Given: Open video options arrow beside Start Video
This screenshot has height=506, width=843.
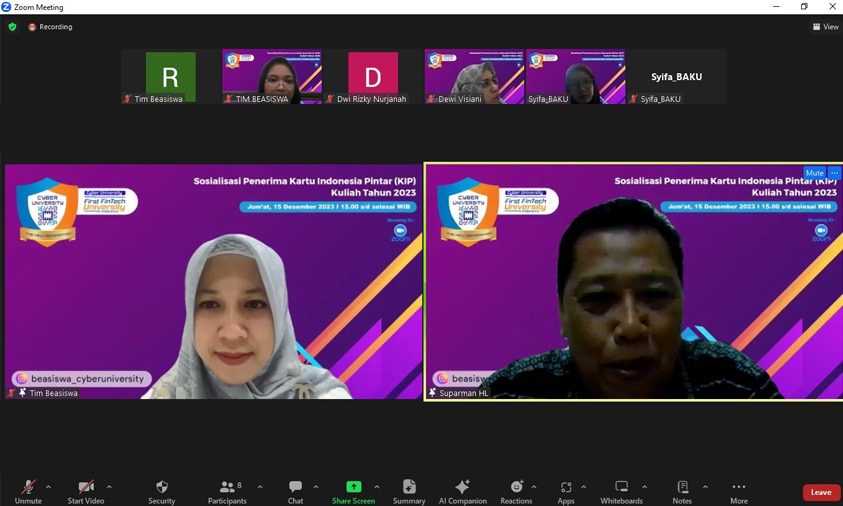Looking at the screenshot, I should click(109, 487).
